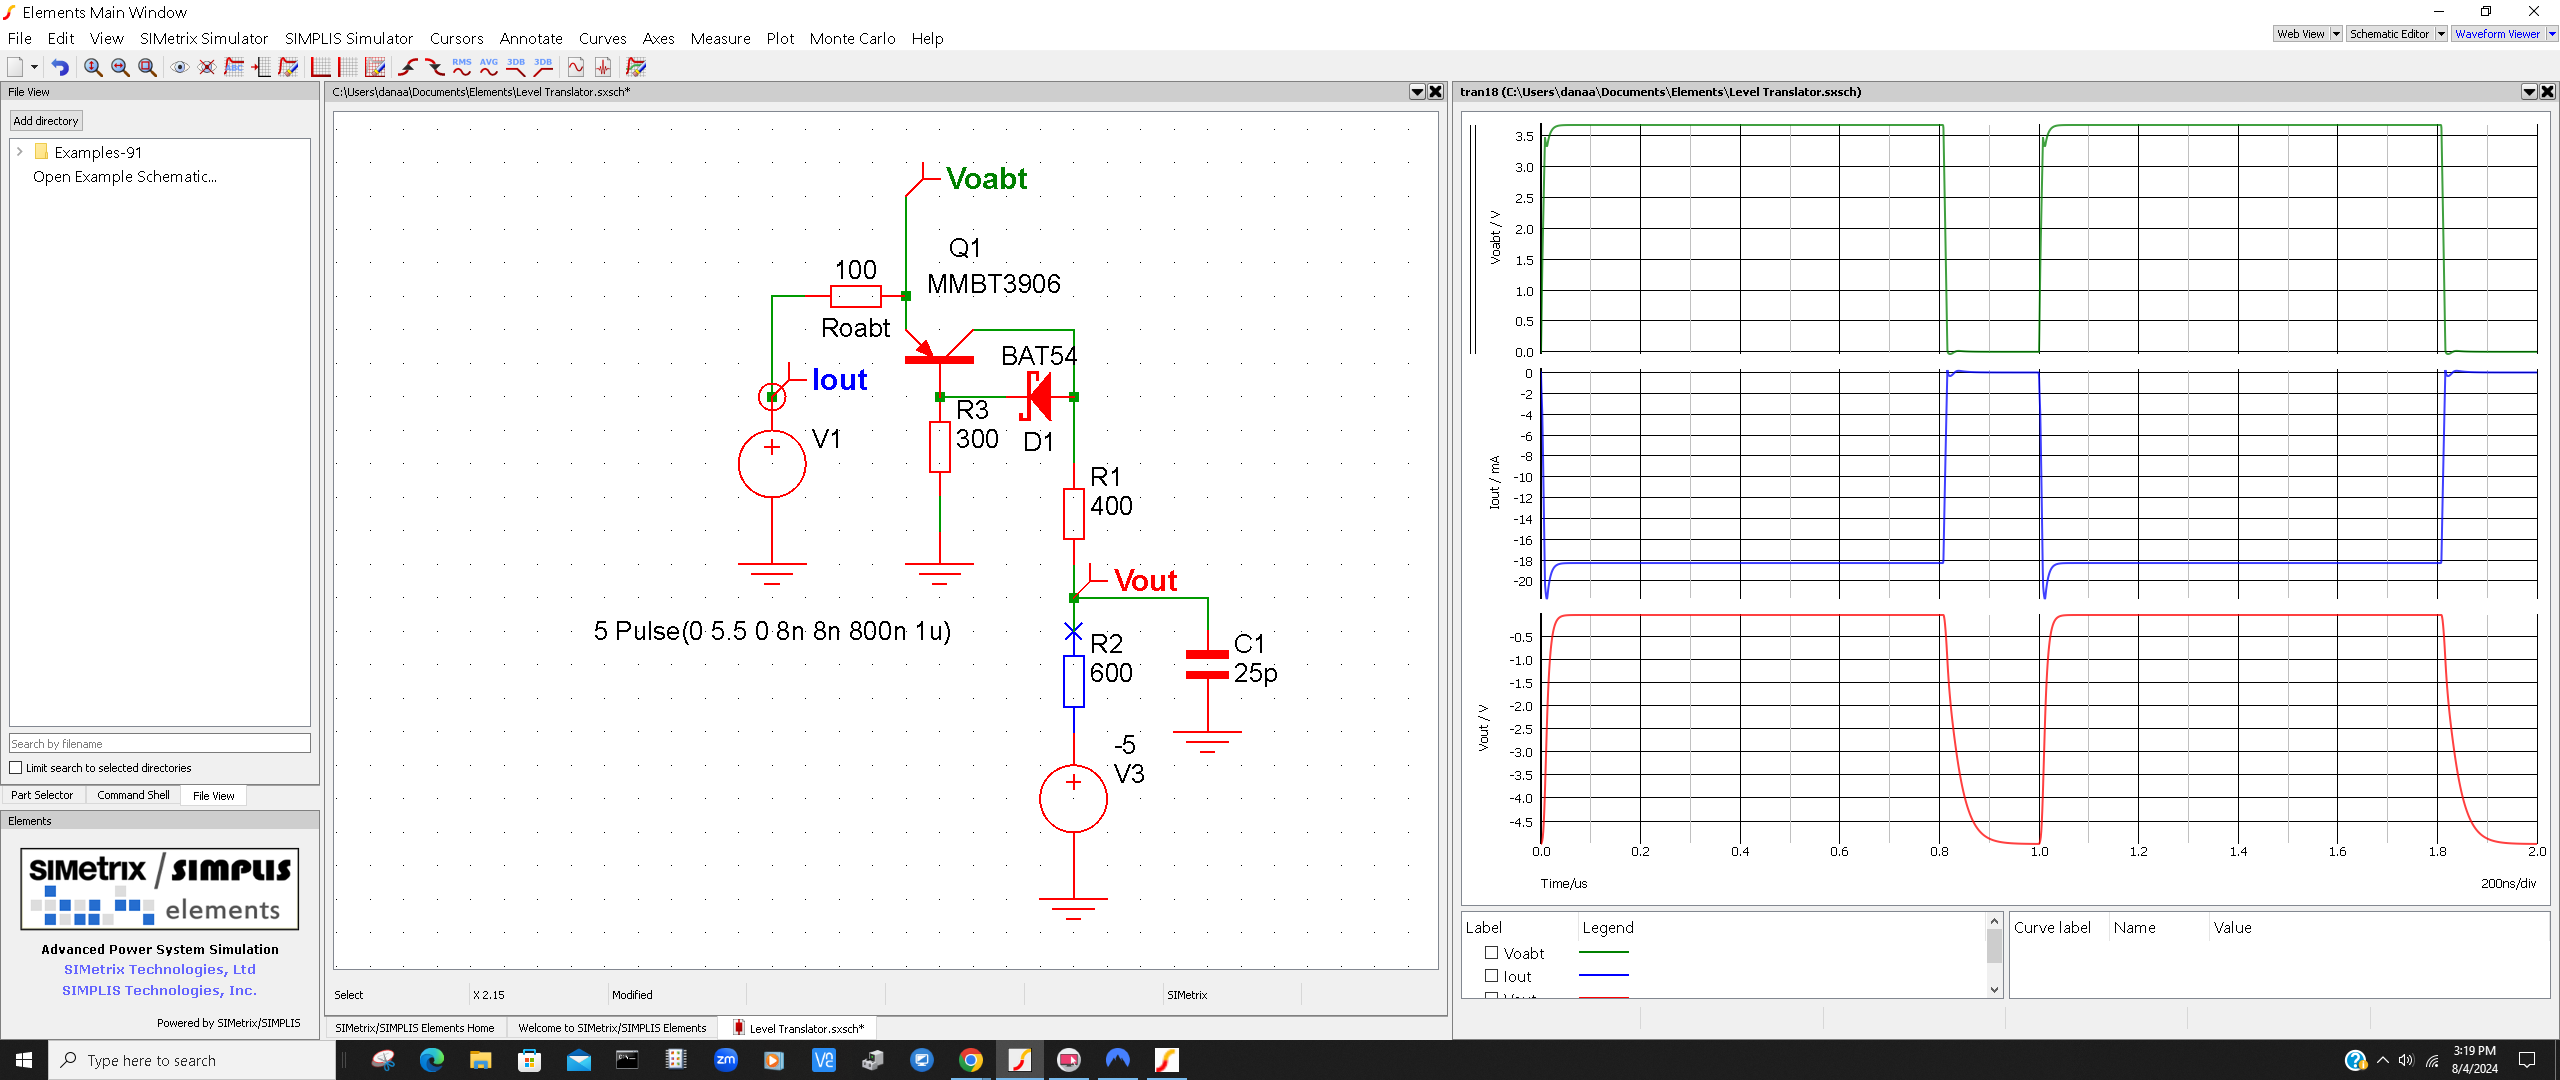
Task: Open the SIMPLIS Technologies, Inc. link
Action: 160,990
